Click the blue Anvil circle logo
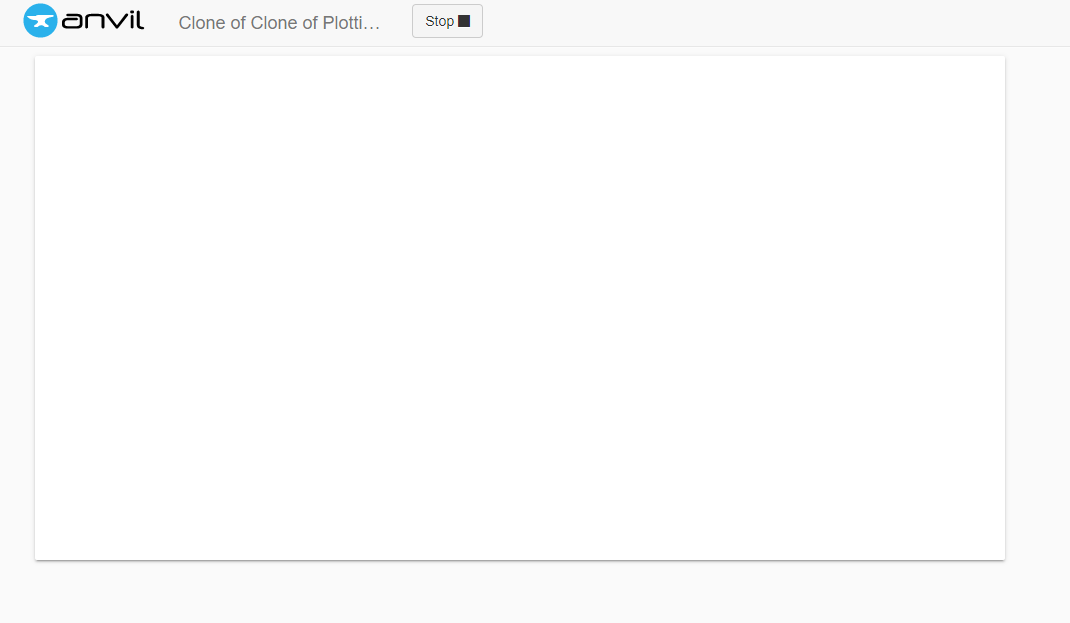1070x623 pixels. pyautogui.click(x=40, y=20)
